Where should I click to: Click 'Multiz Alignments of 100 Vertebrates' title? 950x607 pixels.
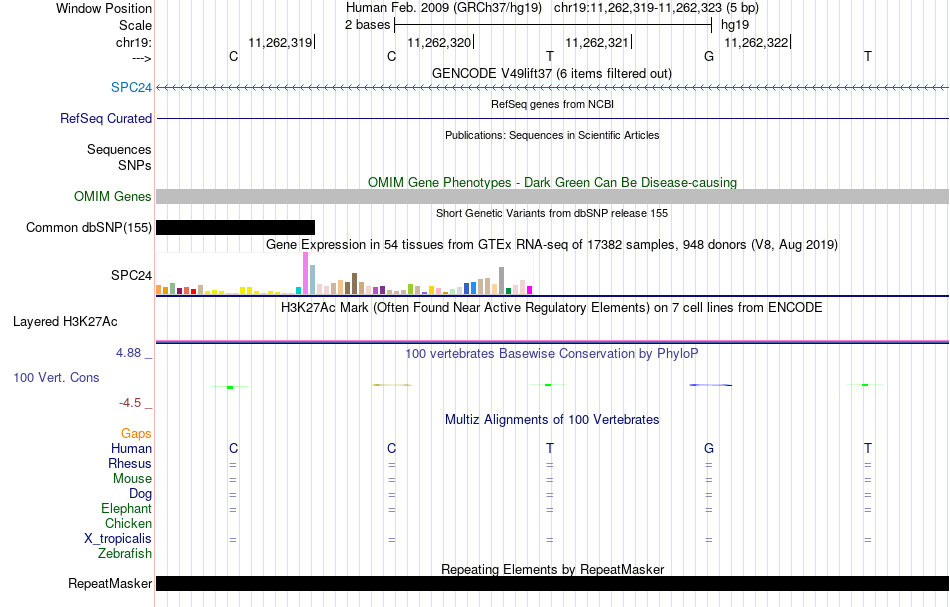[552, 419]
